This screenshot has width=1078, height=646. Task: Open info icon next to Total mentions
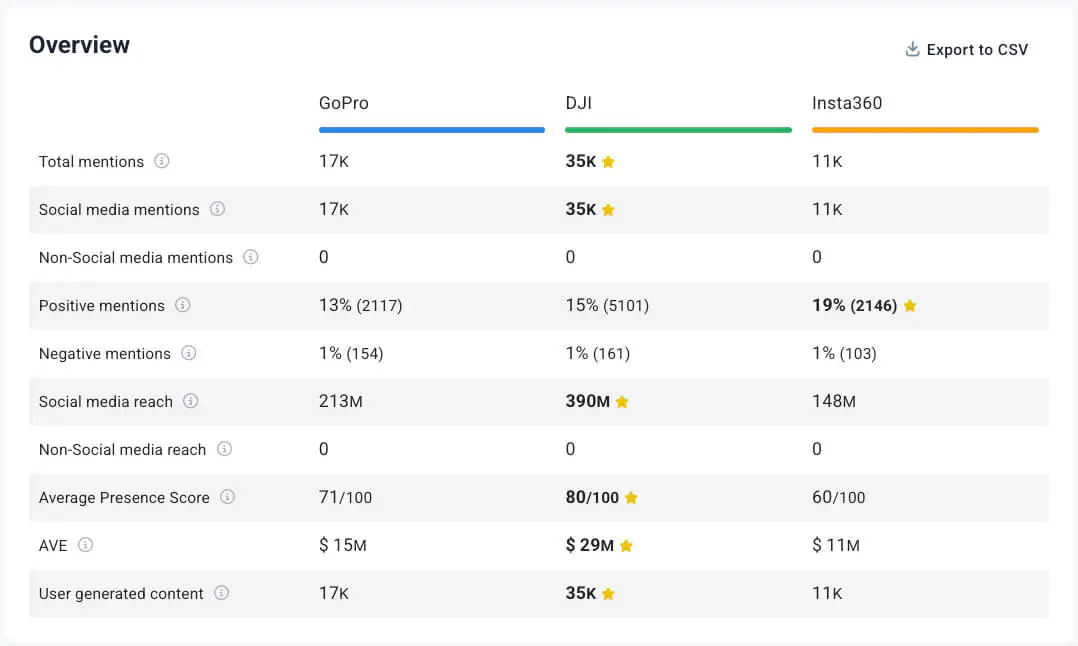coord(162,161)
